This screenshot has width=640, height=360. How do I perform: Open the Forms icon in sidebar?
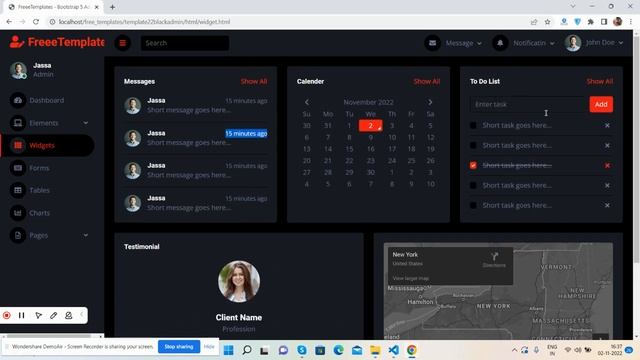point(18,168)
